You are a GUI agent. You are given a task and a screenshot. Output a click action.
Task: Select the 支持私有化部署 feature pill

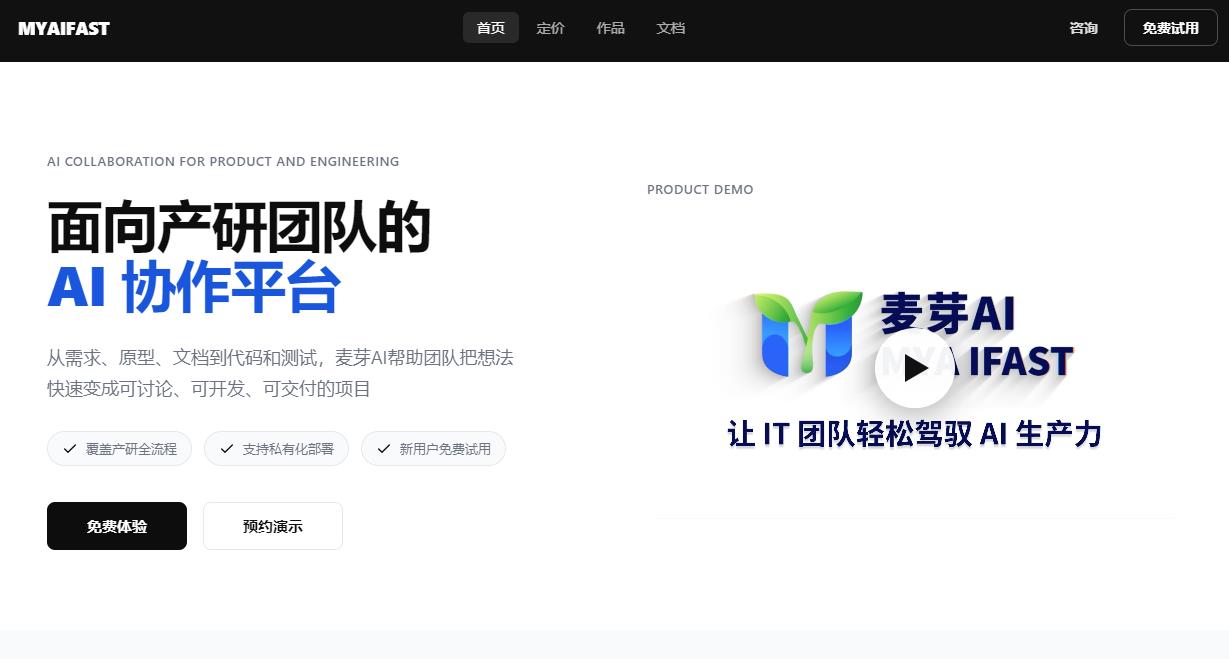point(276,449)
